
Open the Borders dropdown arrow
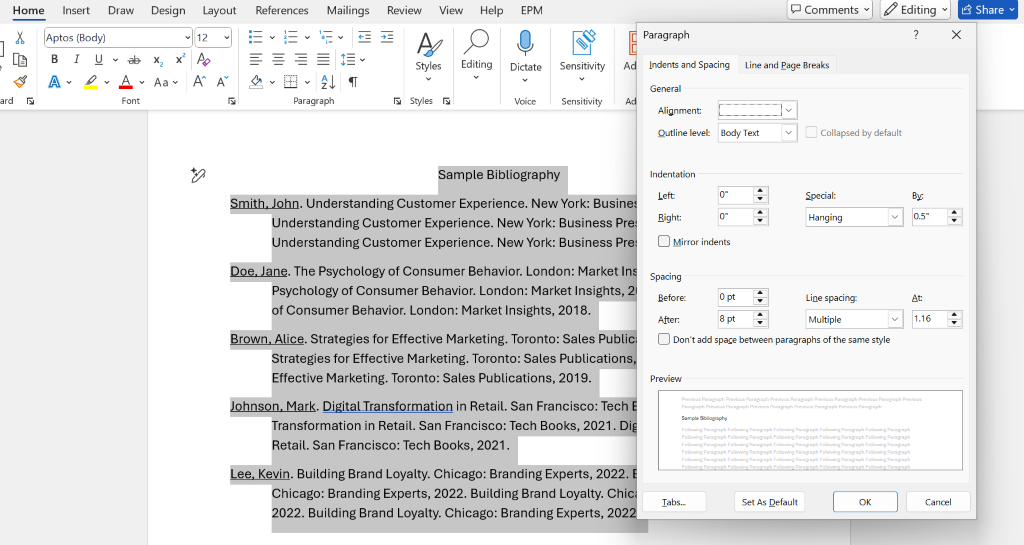coord(307,82)
